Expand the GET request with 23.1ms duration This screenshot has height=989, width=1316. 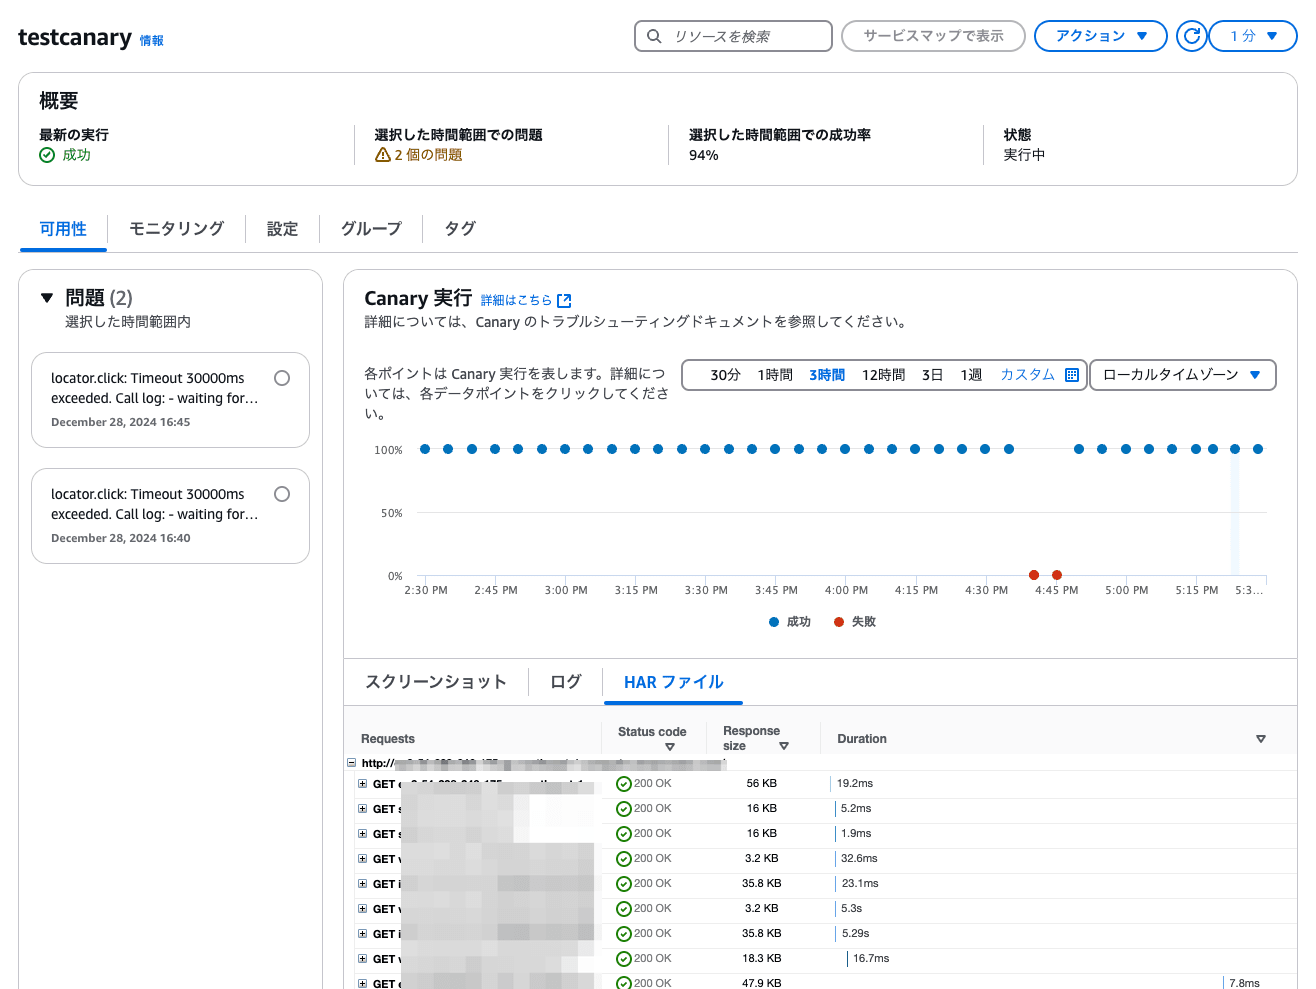(362, 884)
